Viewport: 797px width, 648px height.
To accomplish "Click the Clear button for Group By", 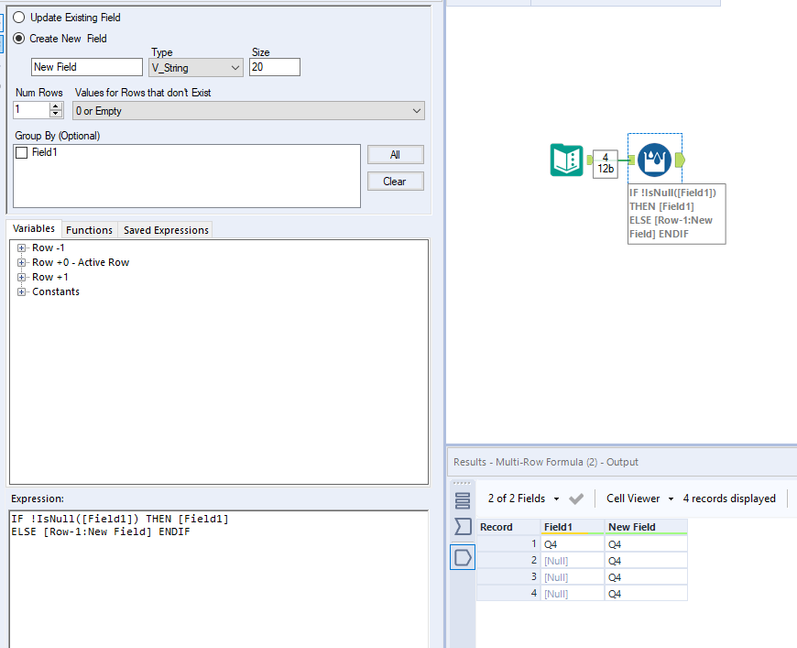I will tap(395, 181).
